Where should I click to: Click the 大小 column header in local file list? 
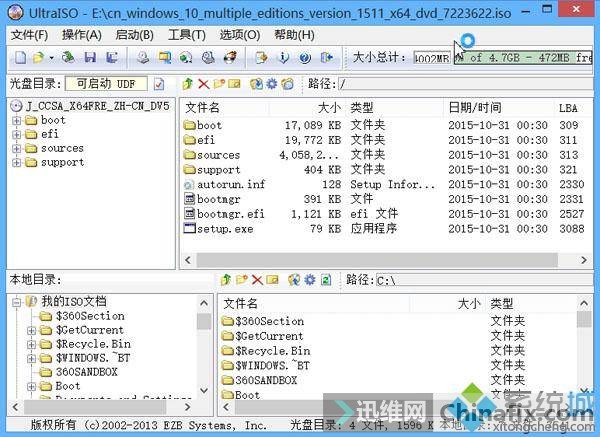pyautogui.click(x=447, y=304)
